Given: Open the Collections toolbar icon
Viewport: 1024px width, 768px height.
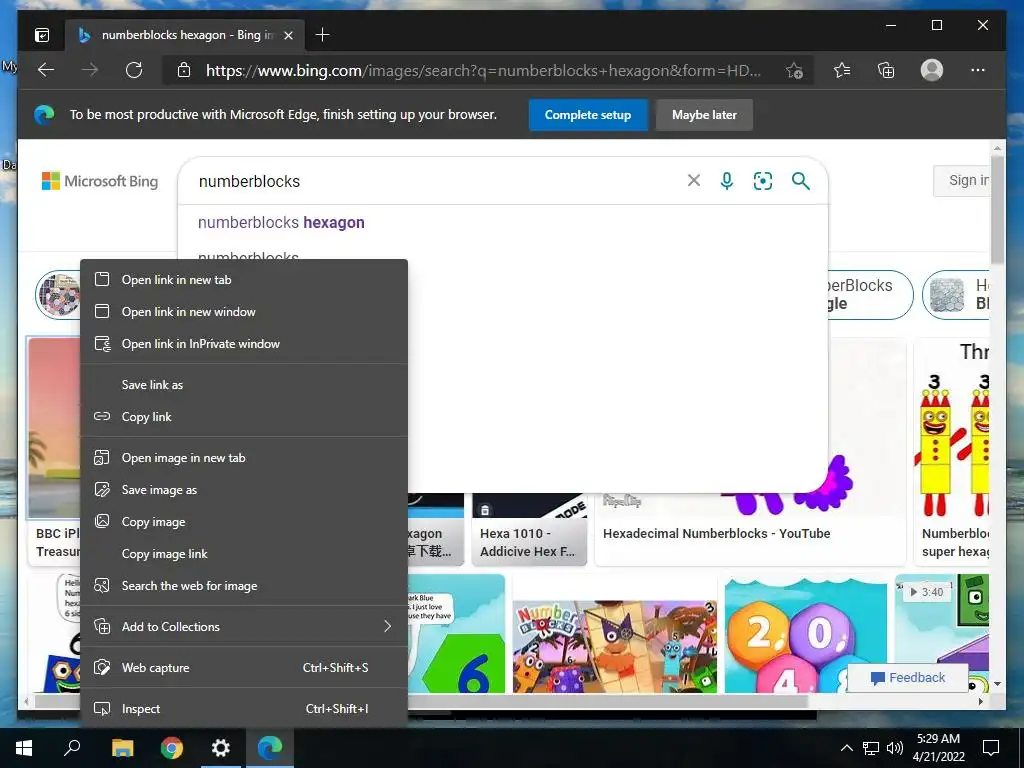Looking at the screenshot, I should click(x=886, y=70).
